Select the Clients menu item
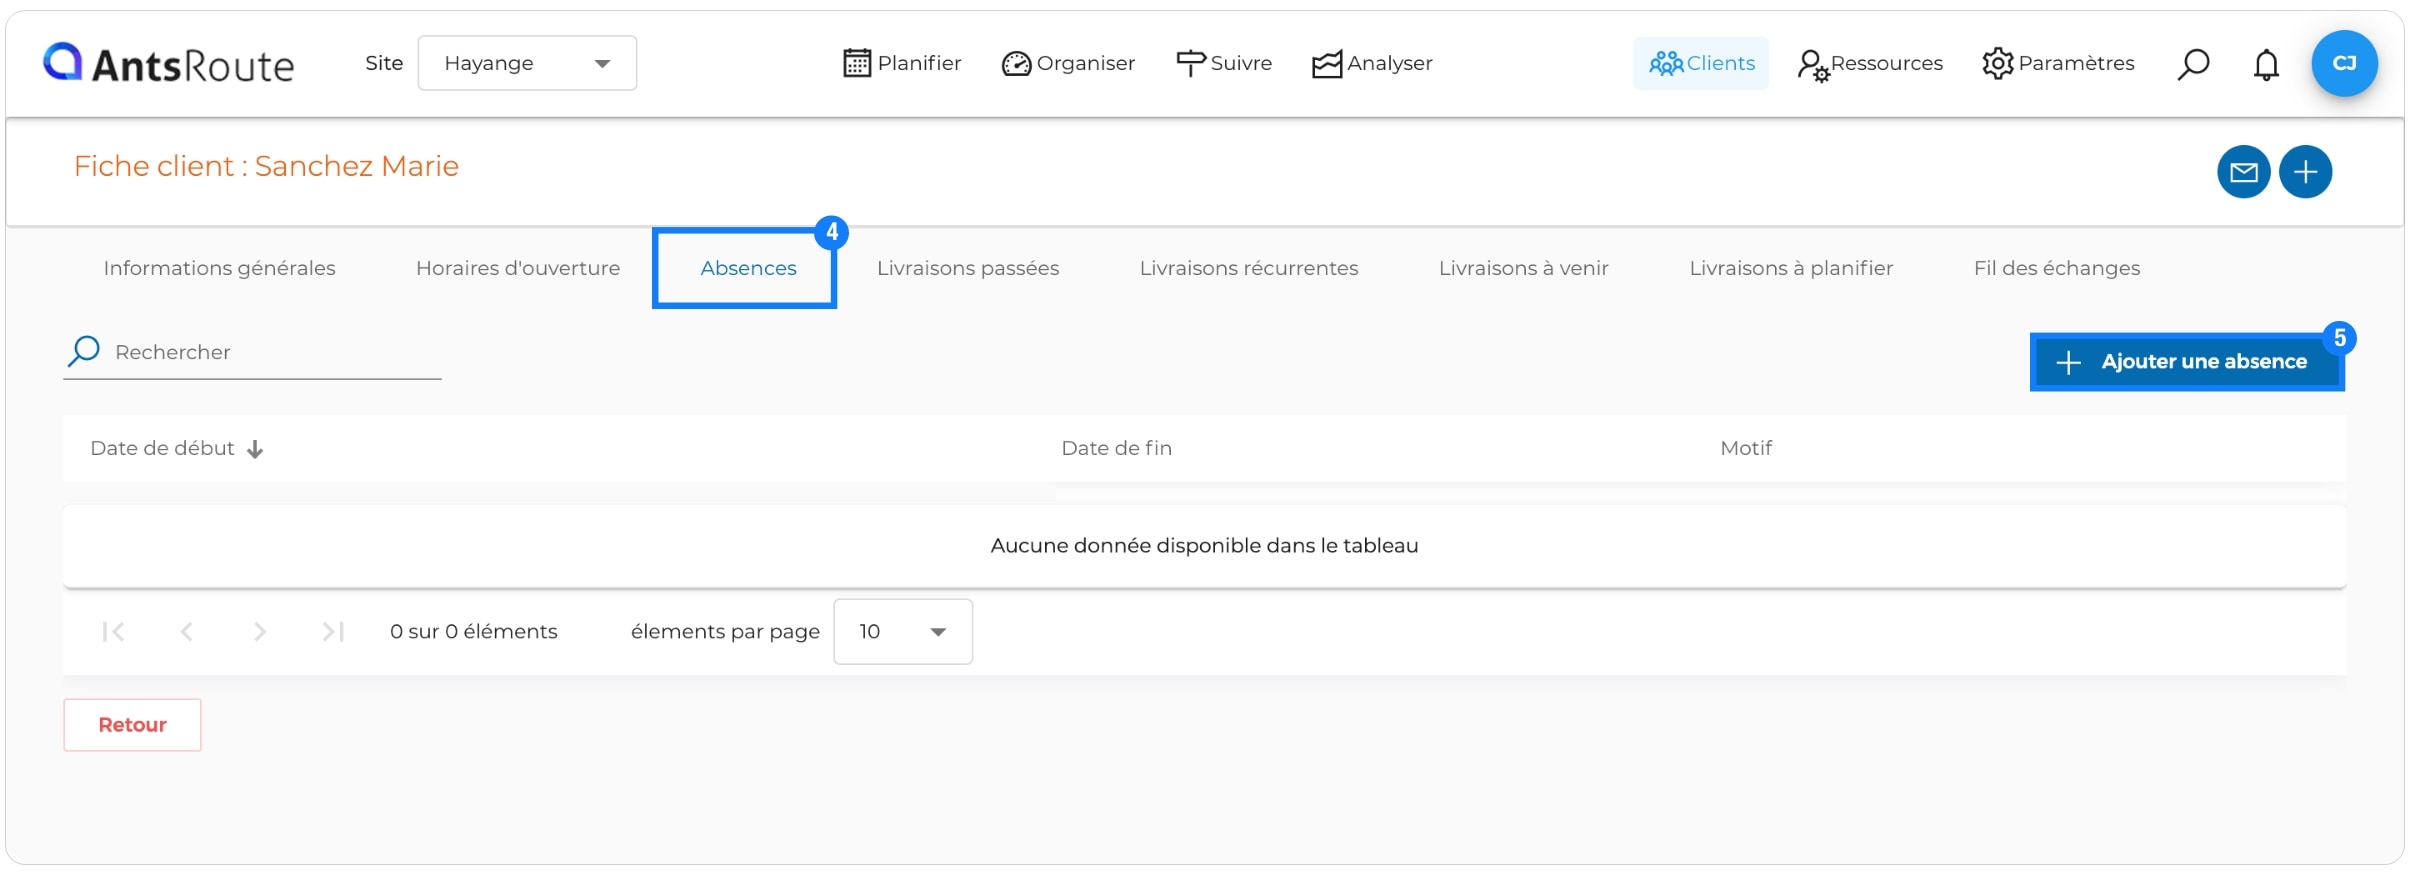 (1701, 63)
